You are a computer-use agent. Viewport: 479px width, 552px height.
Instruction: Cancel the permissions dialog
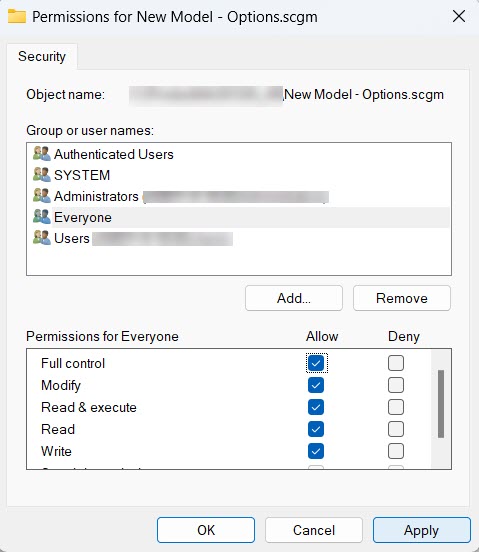tap(314, 530)
